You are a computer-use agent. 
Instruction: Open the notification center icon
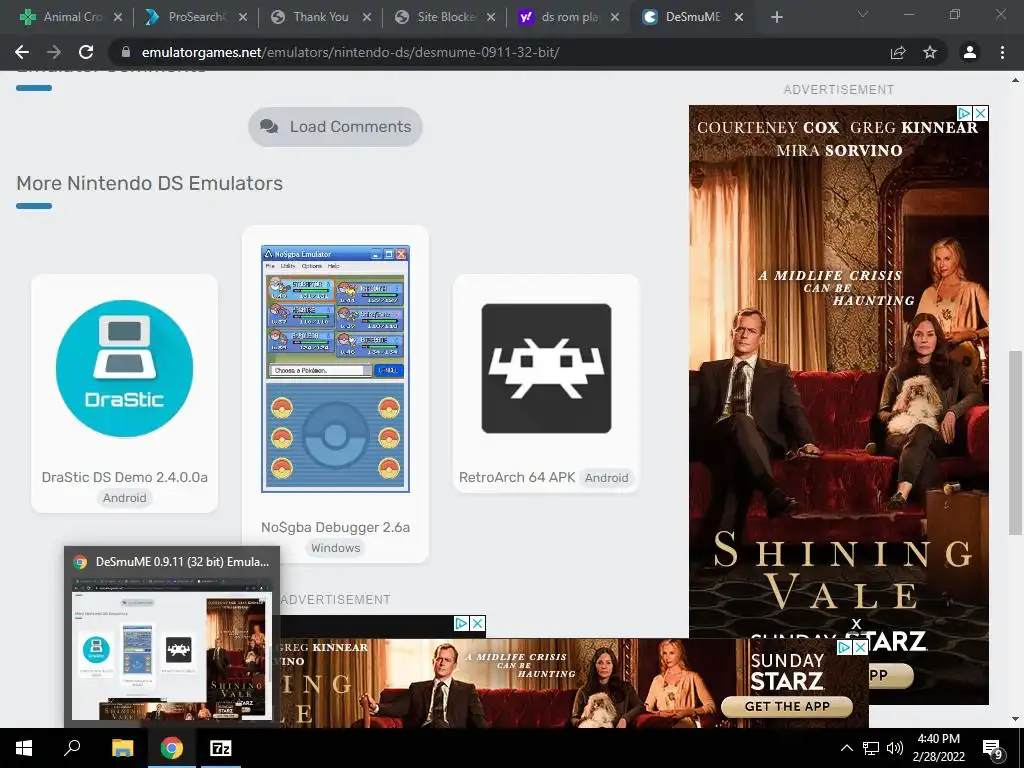click(x=993, y=750)
